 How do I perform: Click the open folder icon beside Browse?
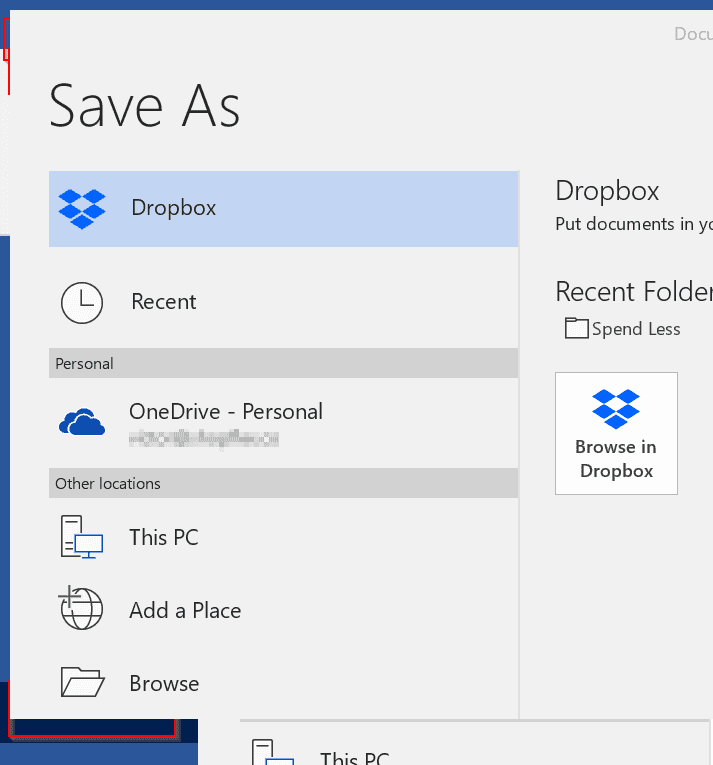pyautogui.click(x=81, y=683)
